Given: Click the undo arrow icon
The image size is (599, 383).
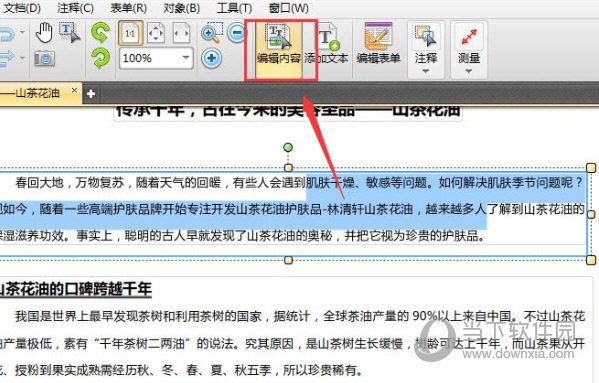Looking at the screenshot, I should pyautogui.click(x=7, y=34).
